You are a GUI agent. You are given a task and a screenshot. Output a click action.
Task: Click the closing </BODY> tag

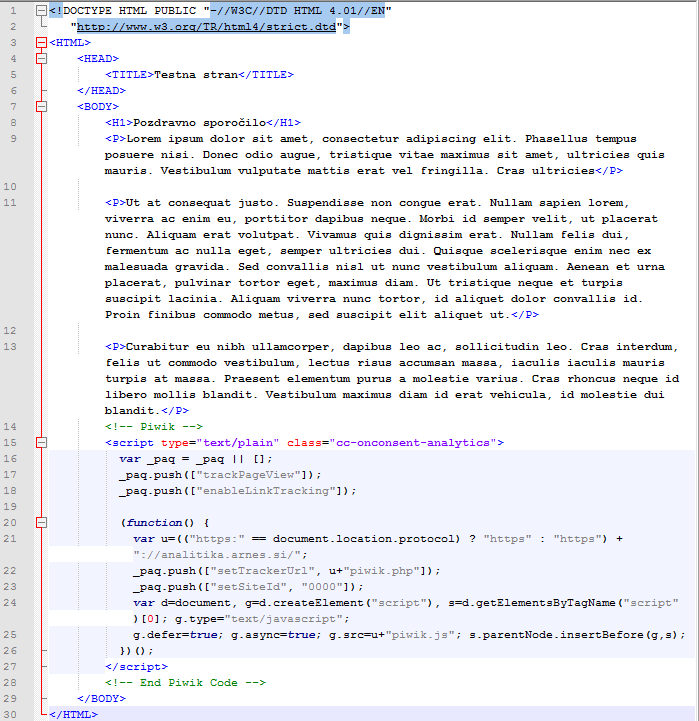click(x=102, y=699)
